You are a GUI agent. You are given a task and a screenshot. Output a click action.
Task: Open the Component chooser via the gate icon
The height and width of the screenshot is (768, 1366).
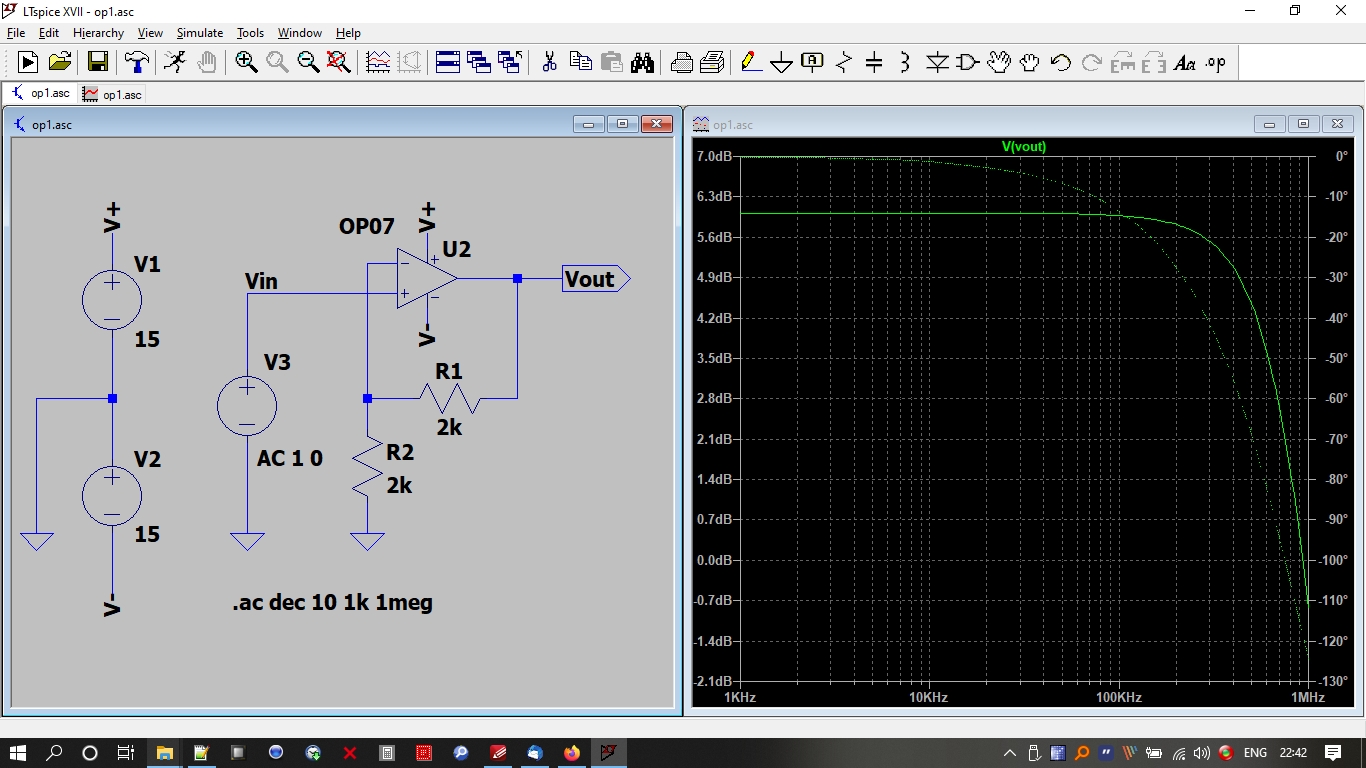coord(967,62)
